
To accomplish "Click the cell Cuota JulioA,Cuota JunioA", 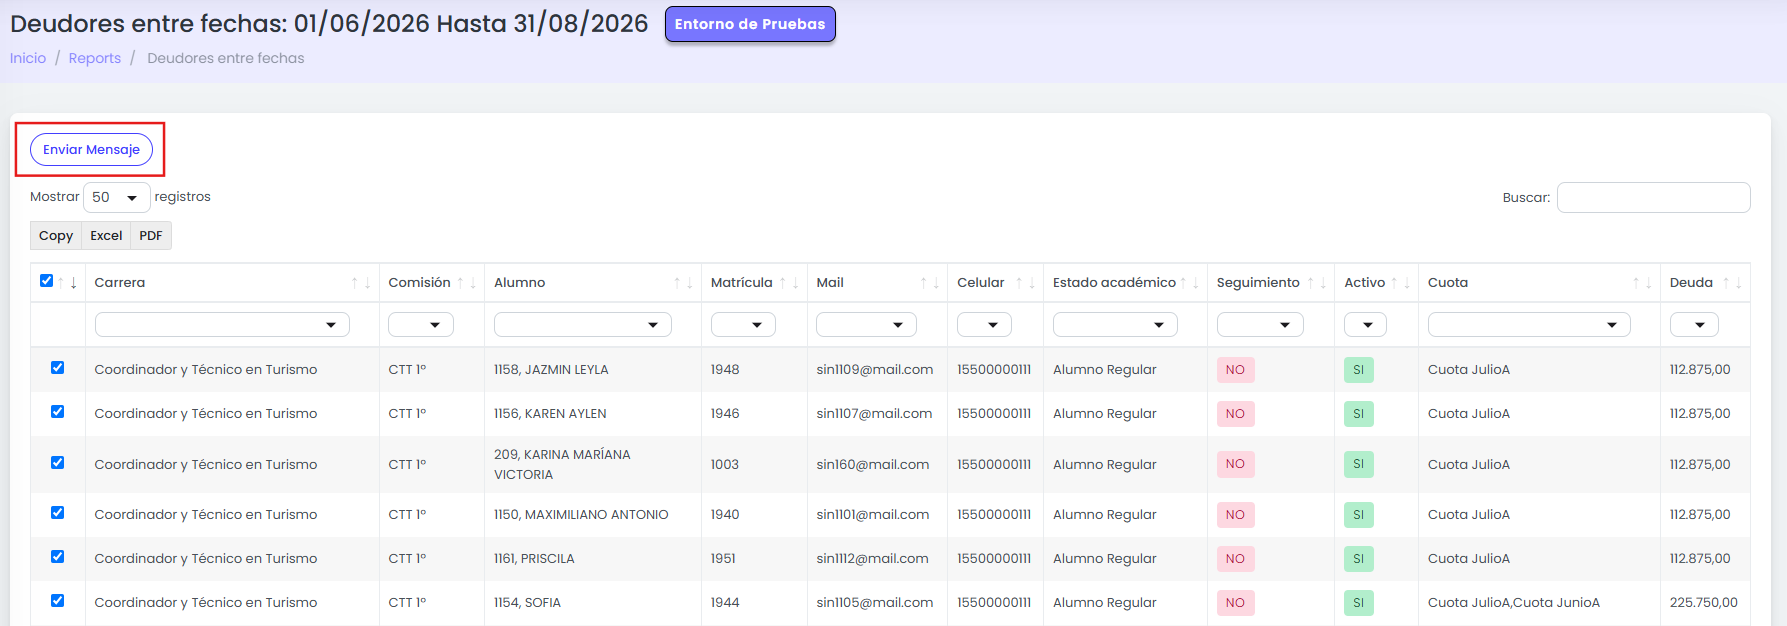I will tap(1514, 603).
